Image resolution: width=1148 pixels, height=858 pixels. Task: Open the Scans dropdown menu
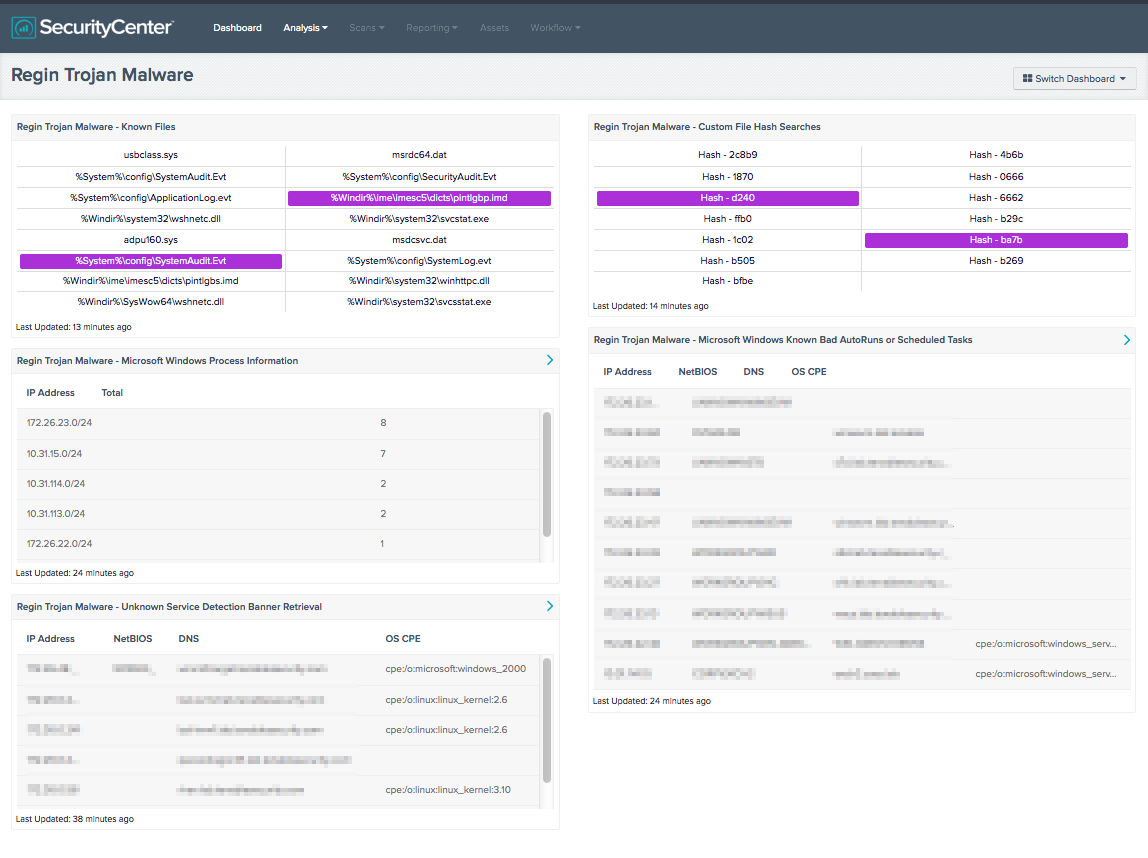click(x=366, y=28)
